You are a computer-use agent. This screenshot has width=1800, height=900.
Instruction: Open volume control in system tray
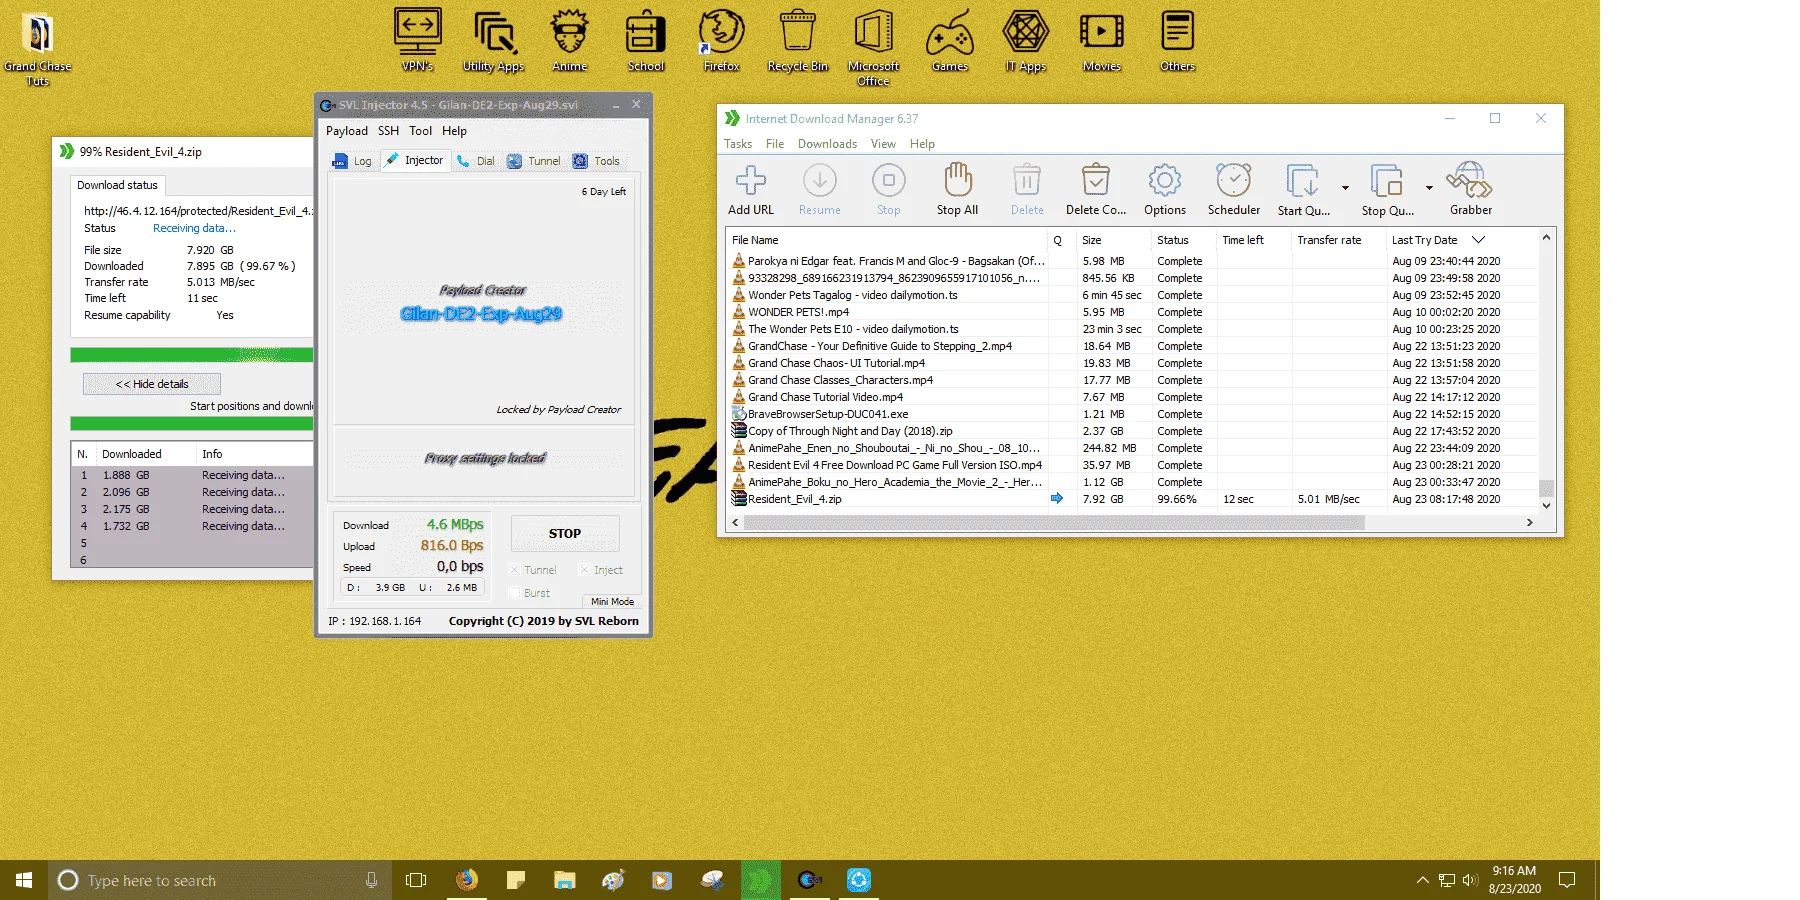coord(1470,880)
